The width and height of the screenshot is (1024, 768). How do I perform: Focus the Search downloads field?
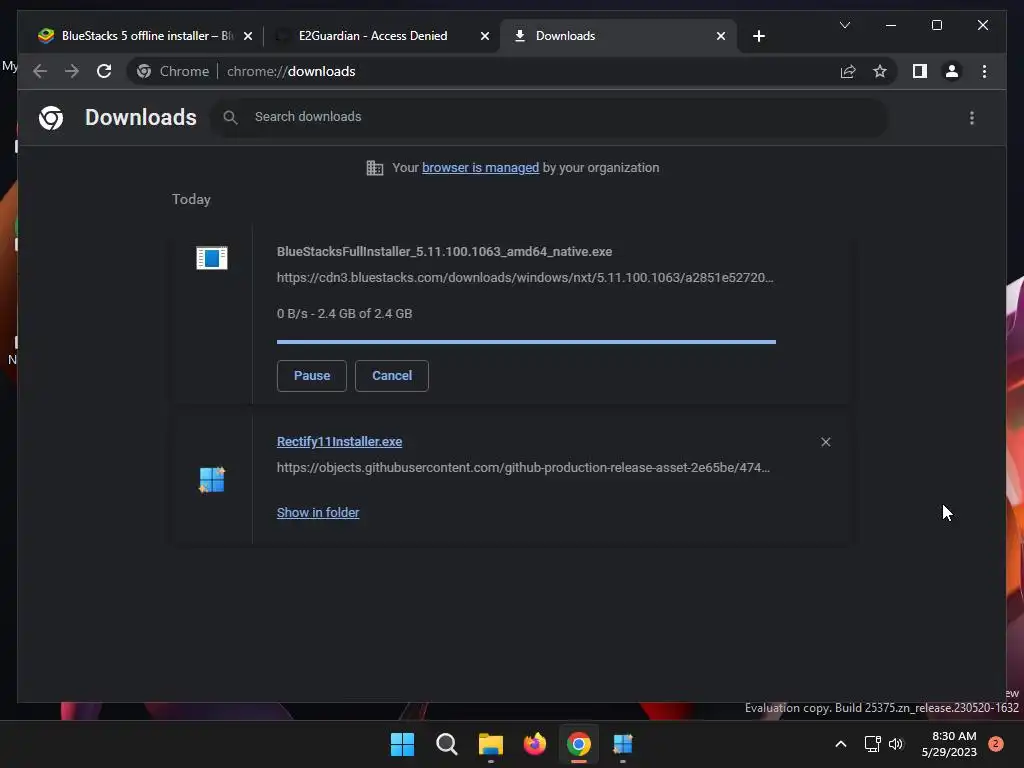click(549, 118)
